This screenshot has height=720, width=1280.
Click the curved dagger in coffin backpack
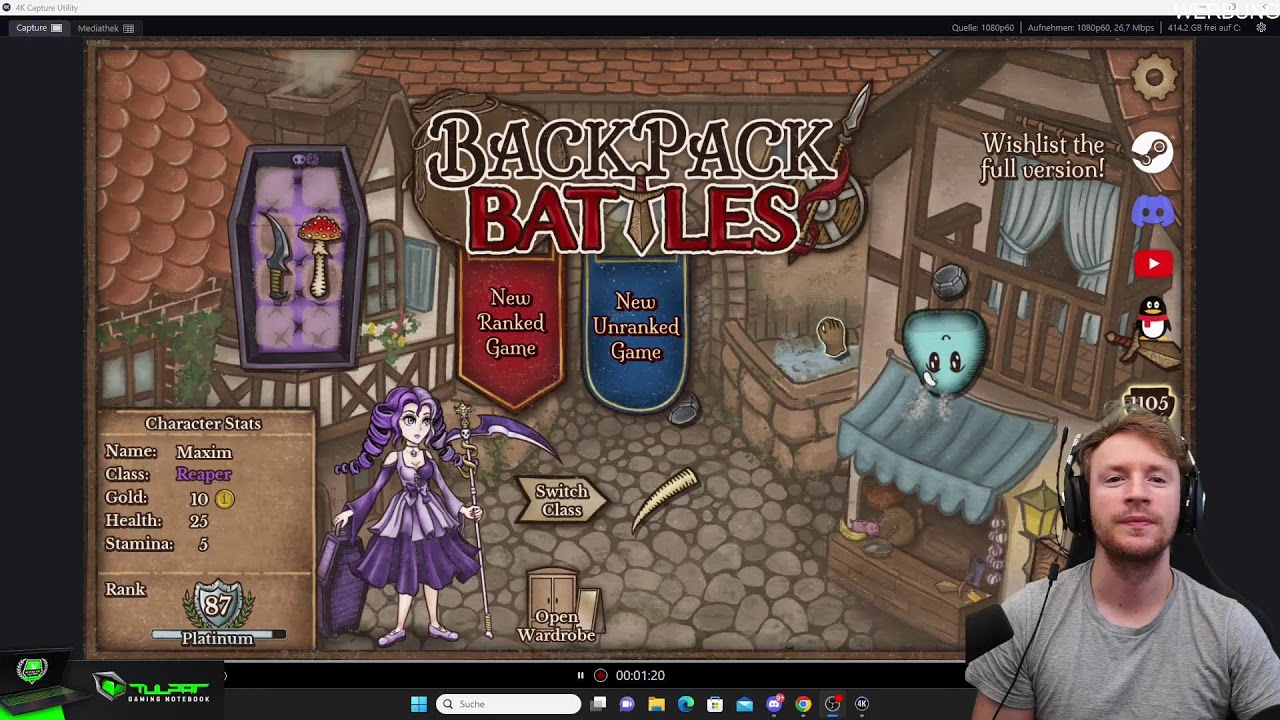point(277,257)
